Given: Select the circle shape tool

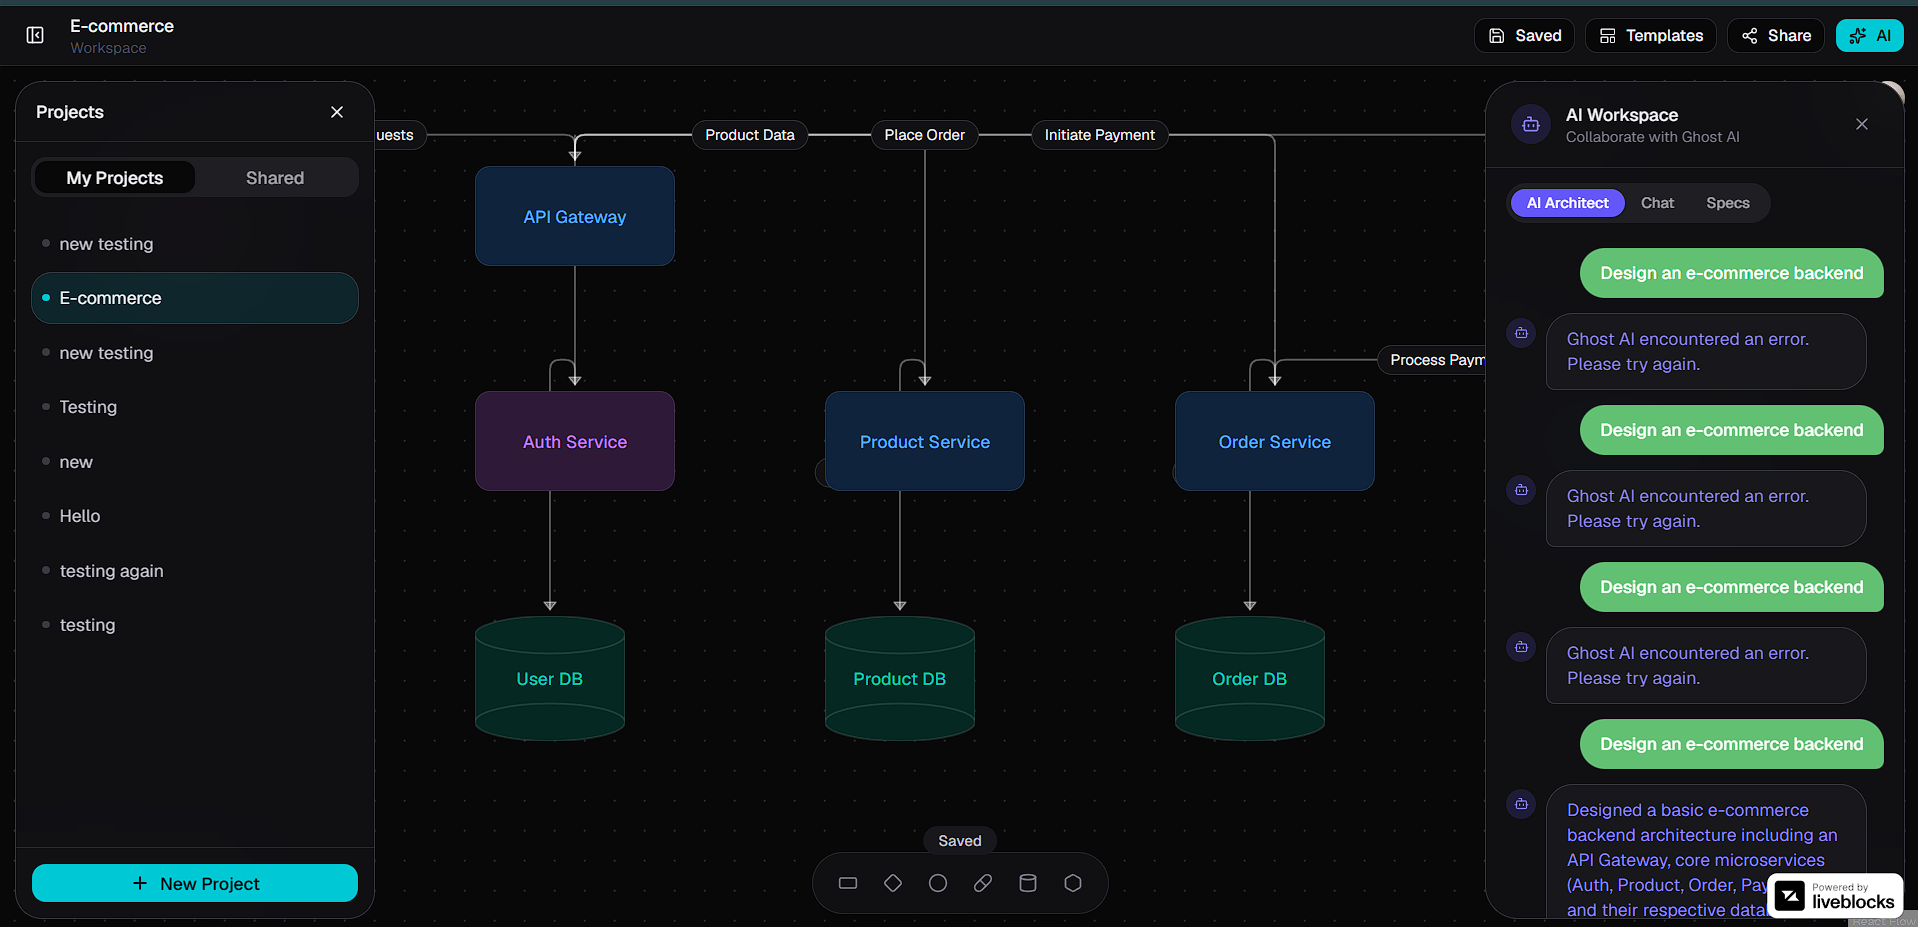Looking at the screenshot, I should [938, 883].
